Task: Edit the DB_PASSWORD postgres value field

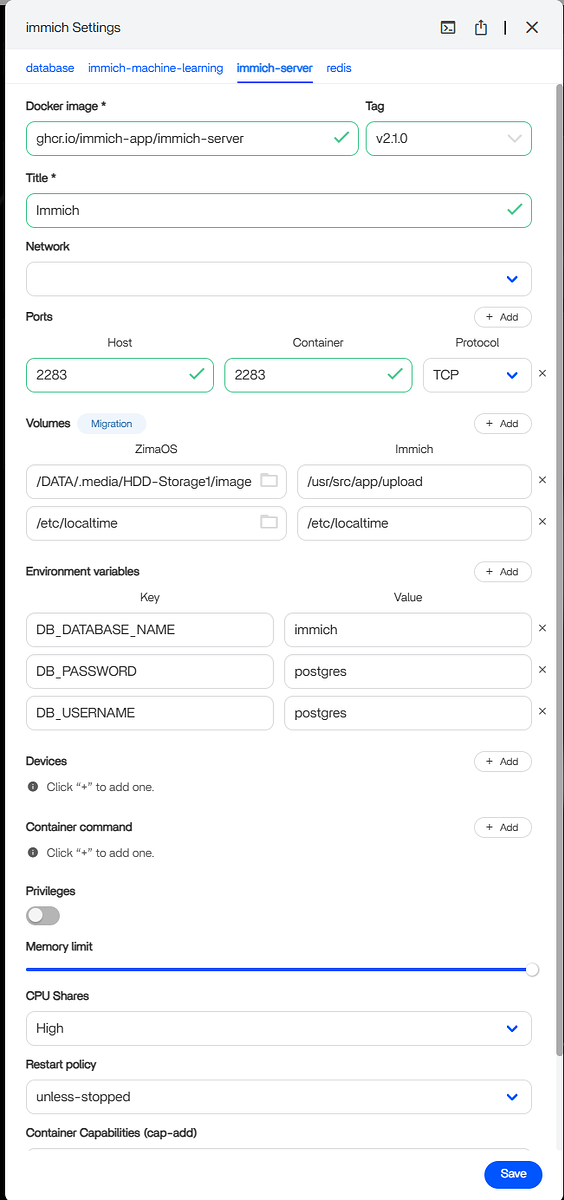Action: pos(408,671)
